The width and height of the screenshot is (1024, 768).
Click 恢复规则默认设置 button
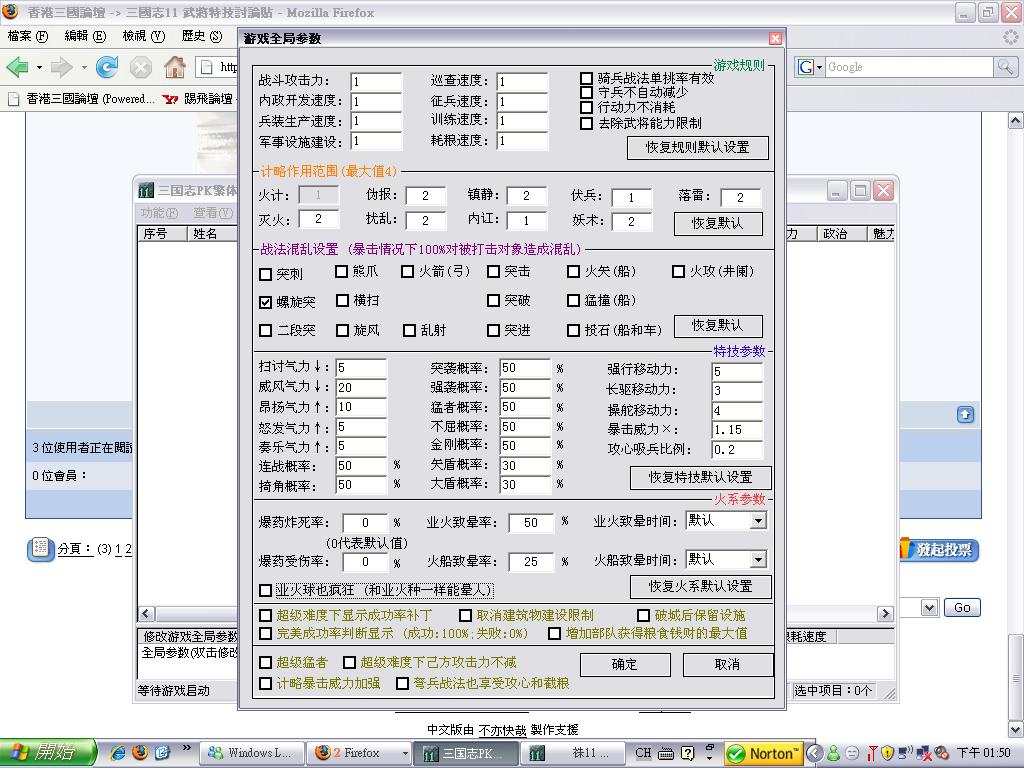(697, 148)
